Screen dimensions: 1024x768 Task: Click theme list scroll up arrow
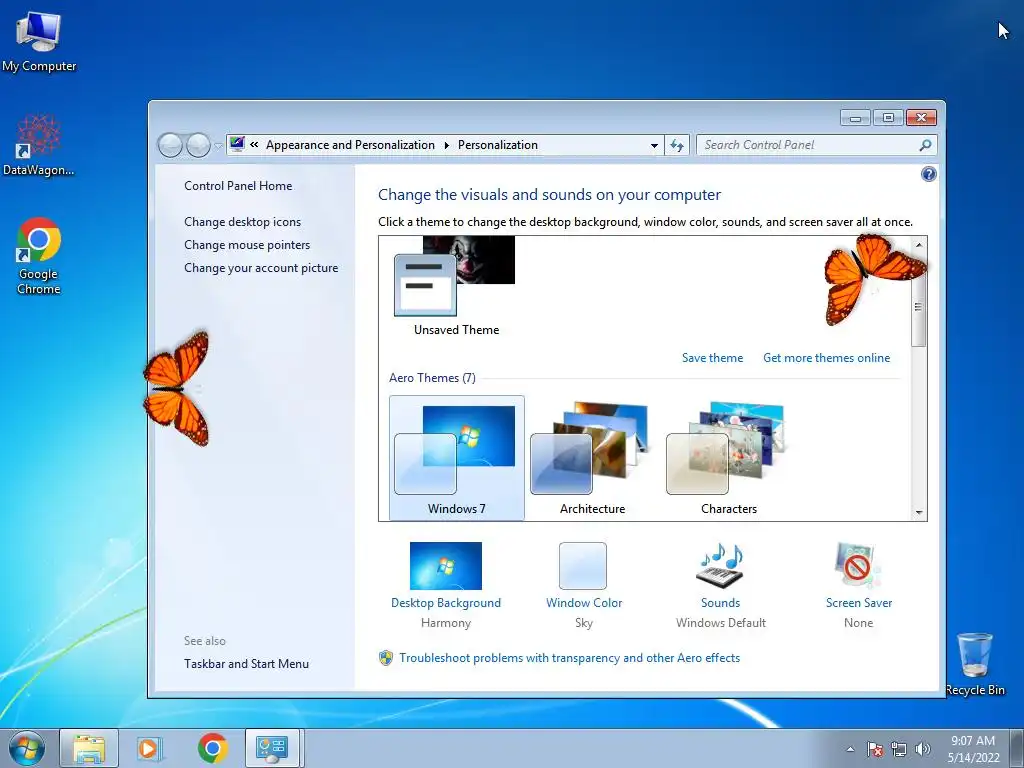919,245
